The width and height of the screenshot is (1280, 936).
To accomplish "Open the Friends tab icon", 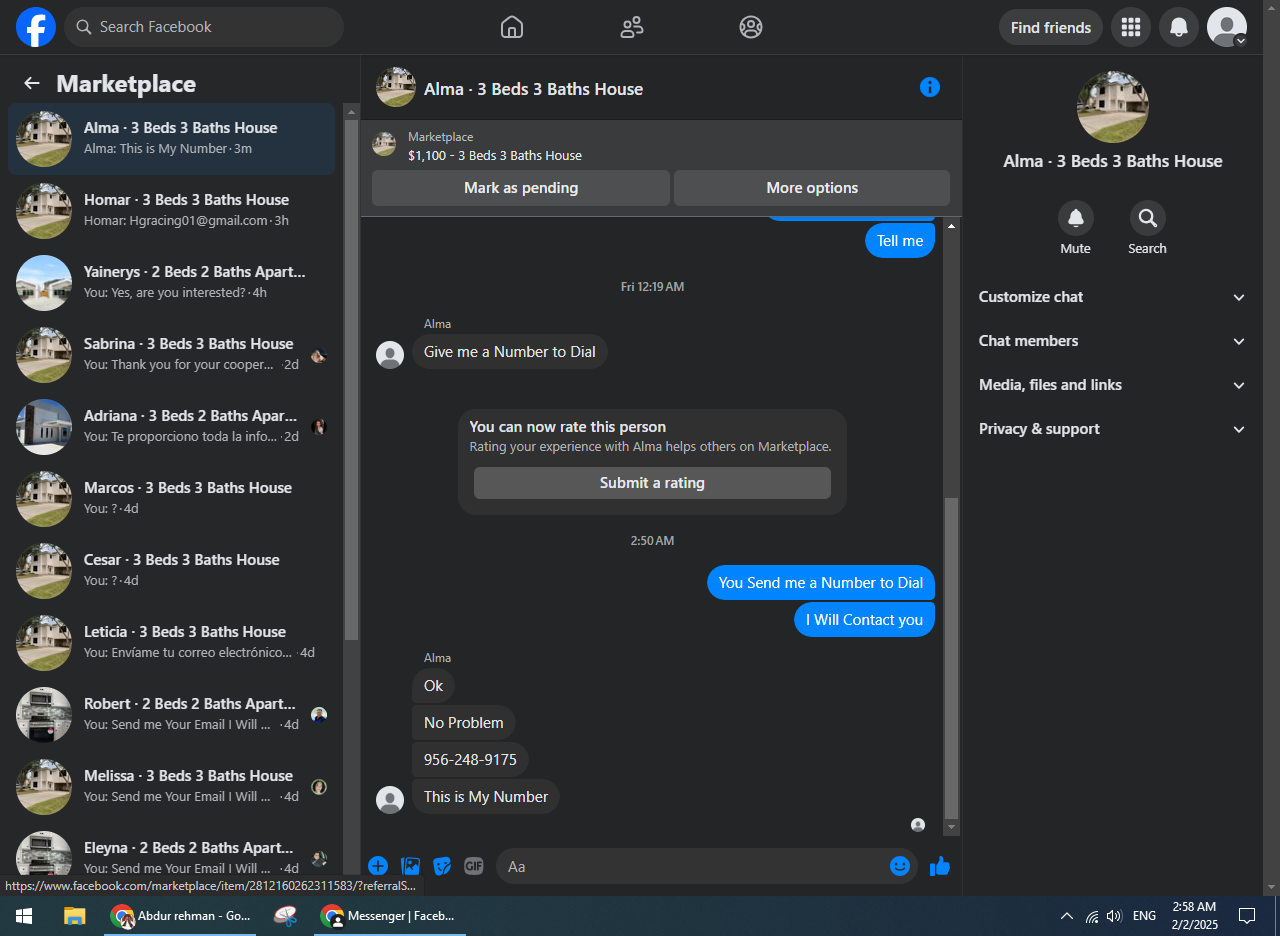I will (x=632, y=27).
